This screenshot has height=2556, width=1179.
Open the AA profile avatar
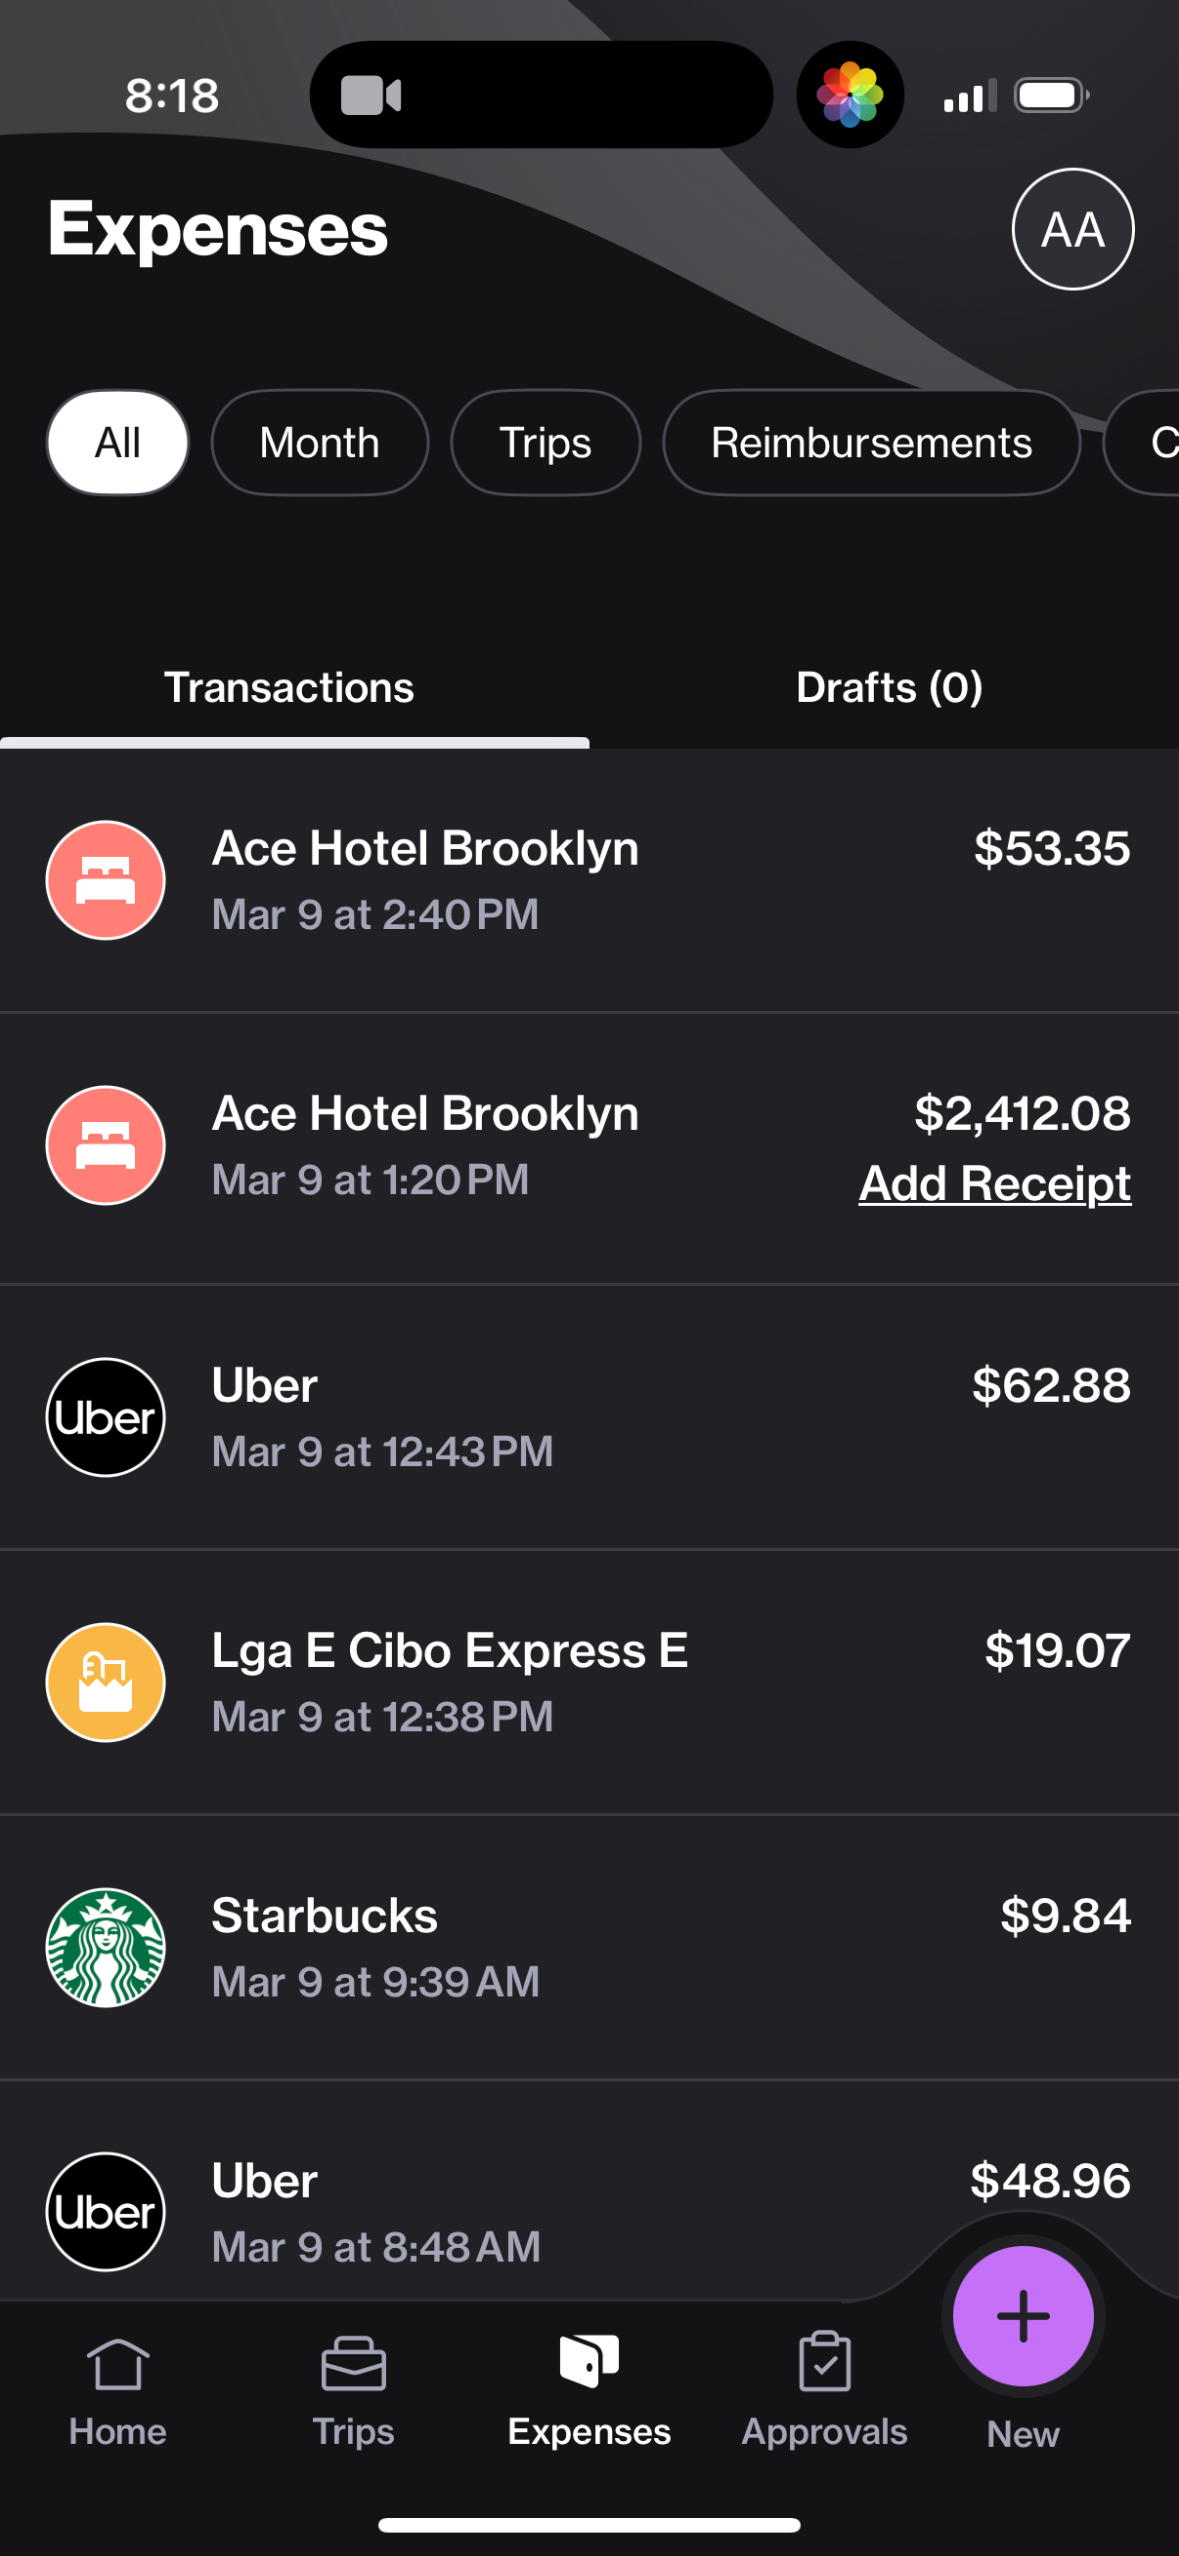click(x=1072, y=229)
